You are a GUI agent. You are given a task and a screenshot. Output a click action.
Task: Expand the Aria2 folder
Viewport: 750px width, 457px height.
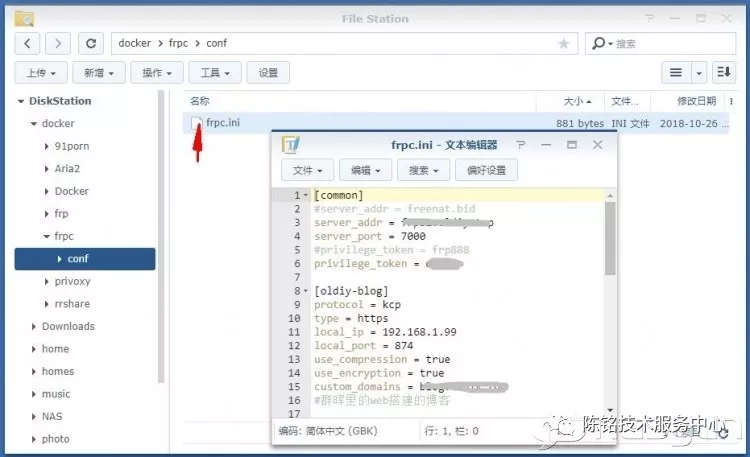[x=46, y=168]
